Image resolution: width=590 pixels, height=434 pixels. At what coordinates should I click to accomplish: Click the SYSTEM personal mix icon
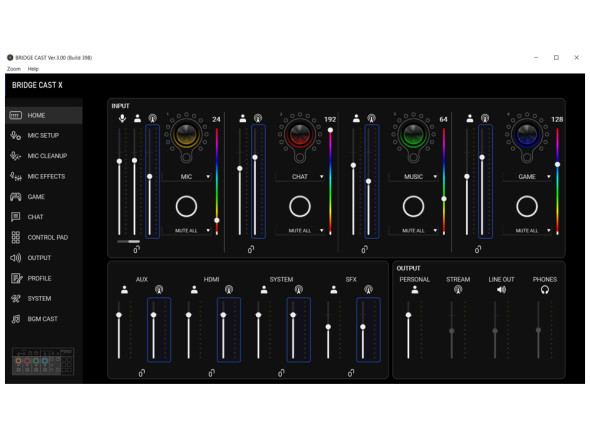click(264, 289)
